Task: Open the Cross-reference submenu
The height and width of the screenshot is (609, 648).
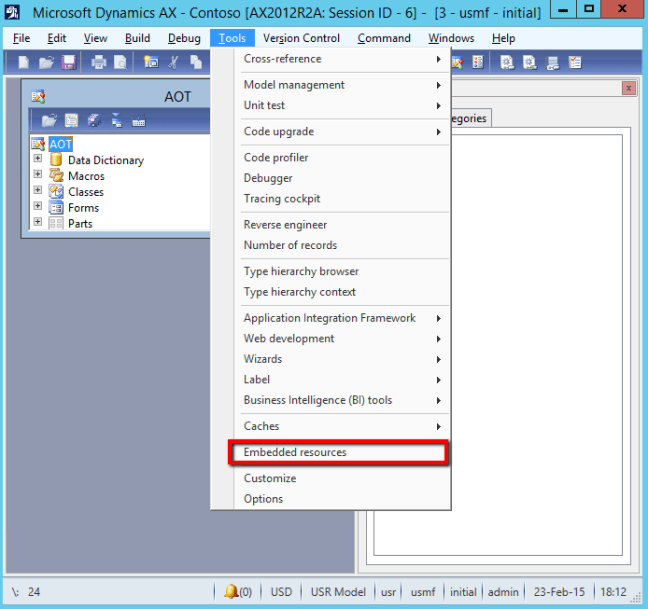Action: pos(342,59)
